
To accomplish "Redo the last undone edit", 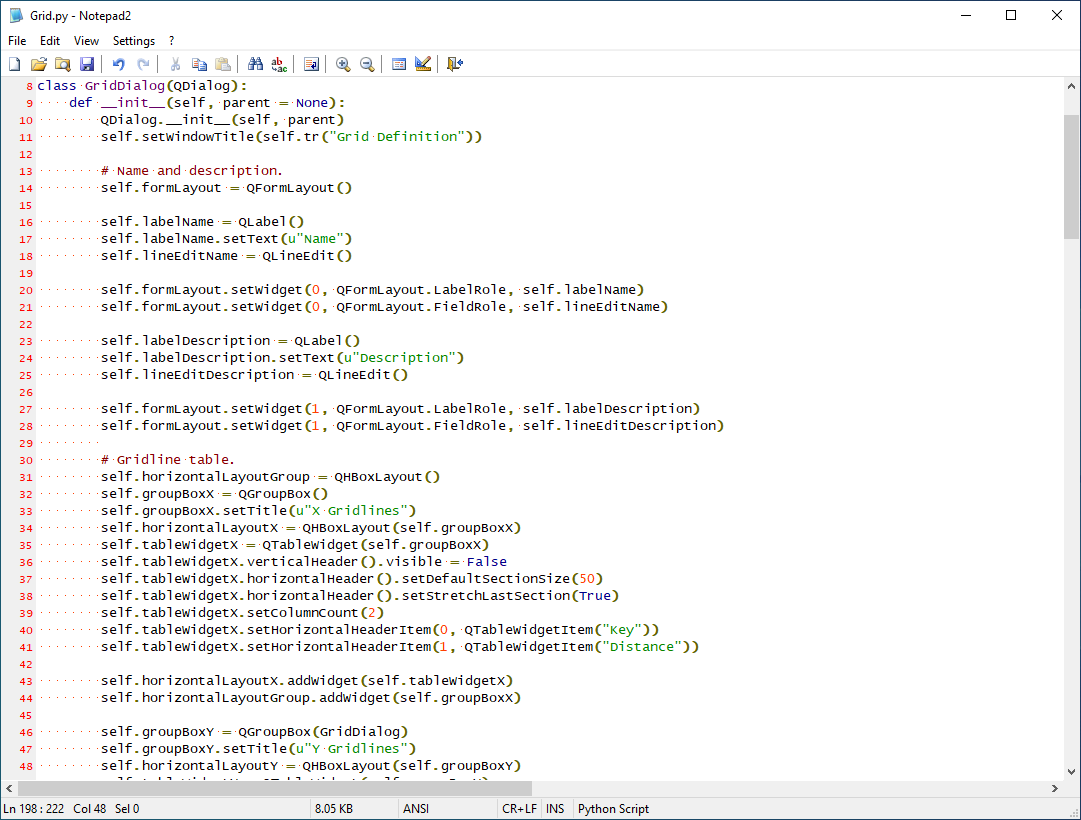I will (x=143, y=64).
